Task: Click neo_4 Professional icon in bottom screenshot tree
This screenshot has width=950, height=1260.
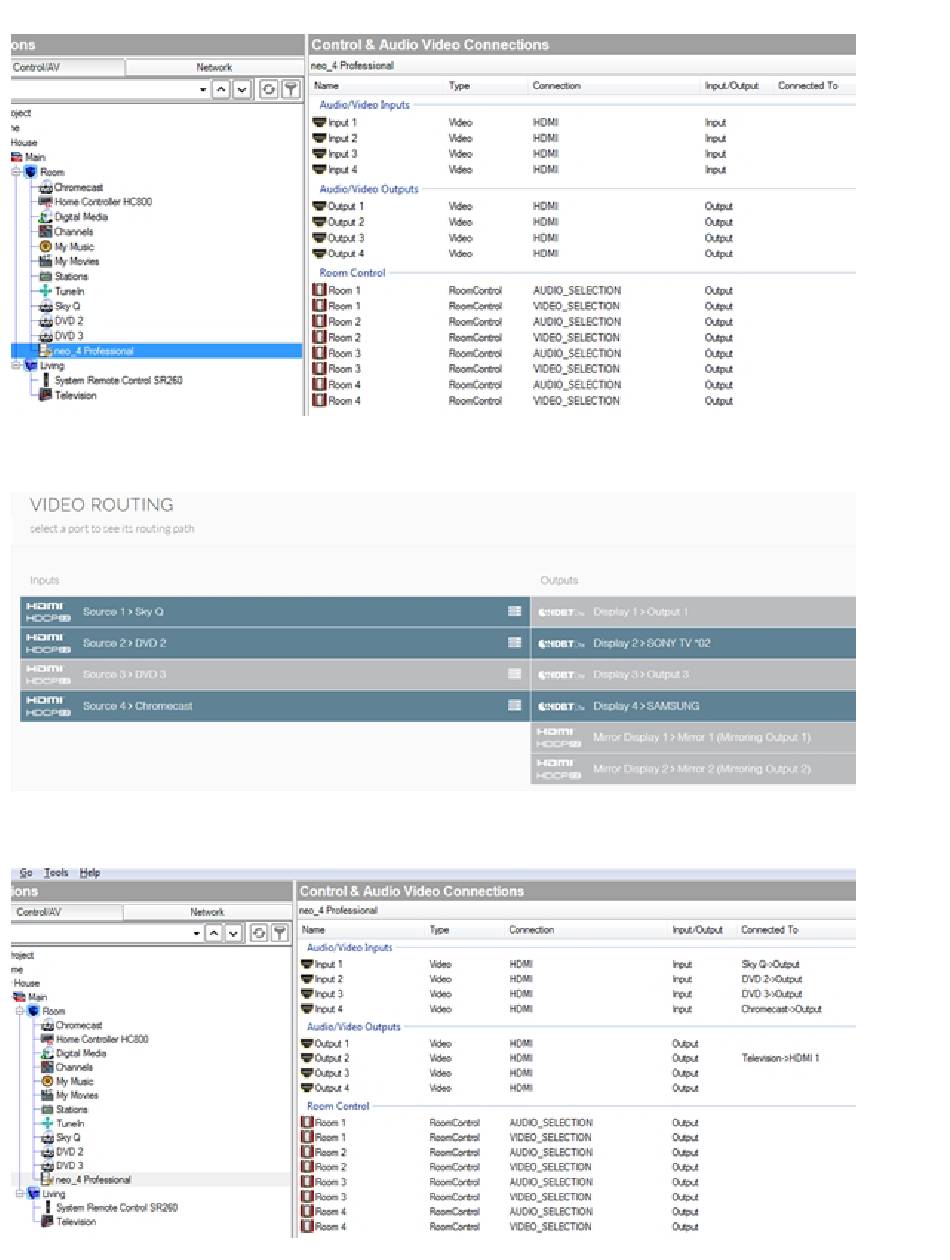Action: point(47,1180)
